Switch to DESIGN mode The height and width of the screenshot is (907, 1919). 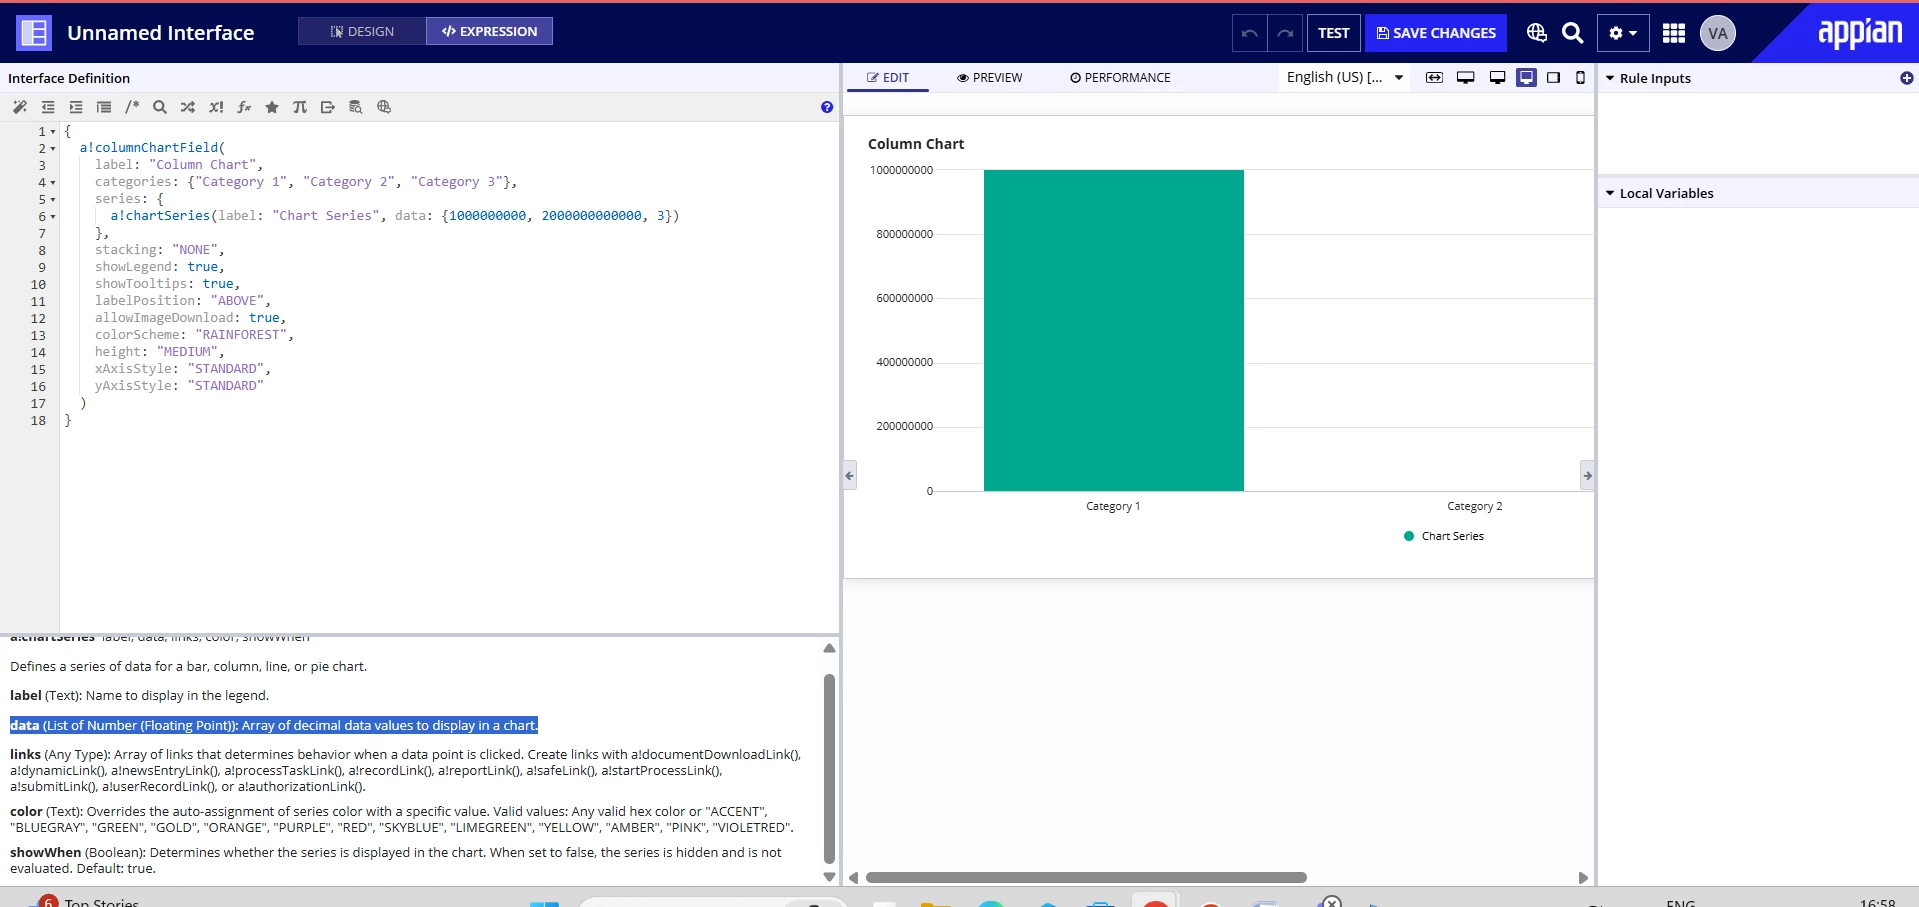point(362,31)
